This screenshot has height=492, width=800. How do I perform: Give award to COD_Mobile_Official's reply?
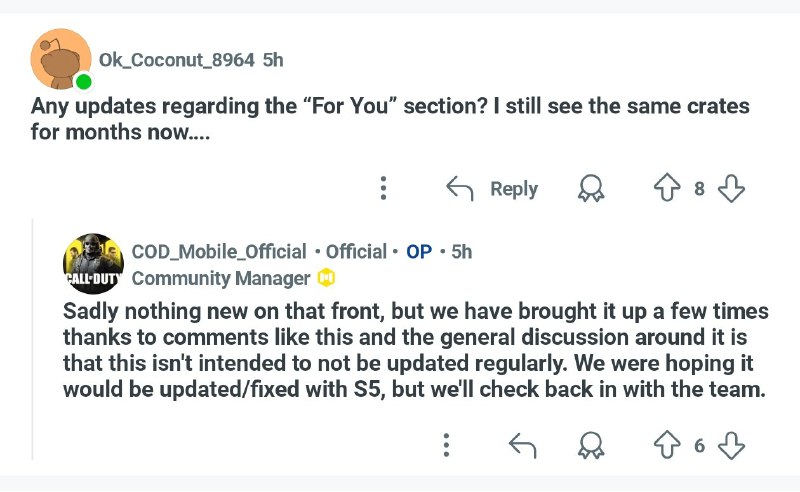[591, 445]
